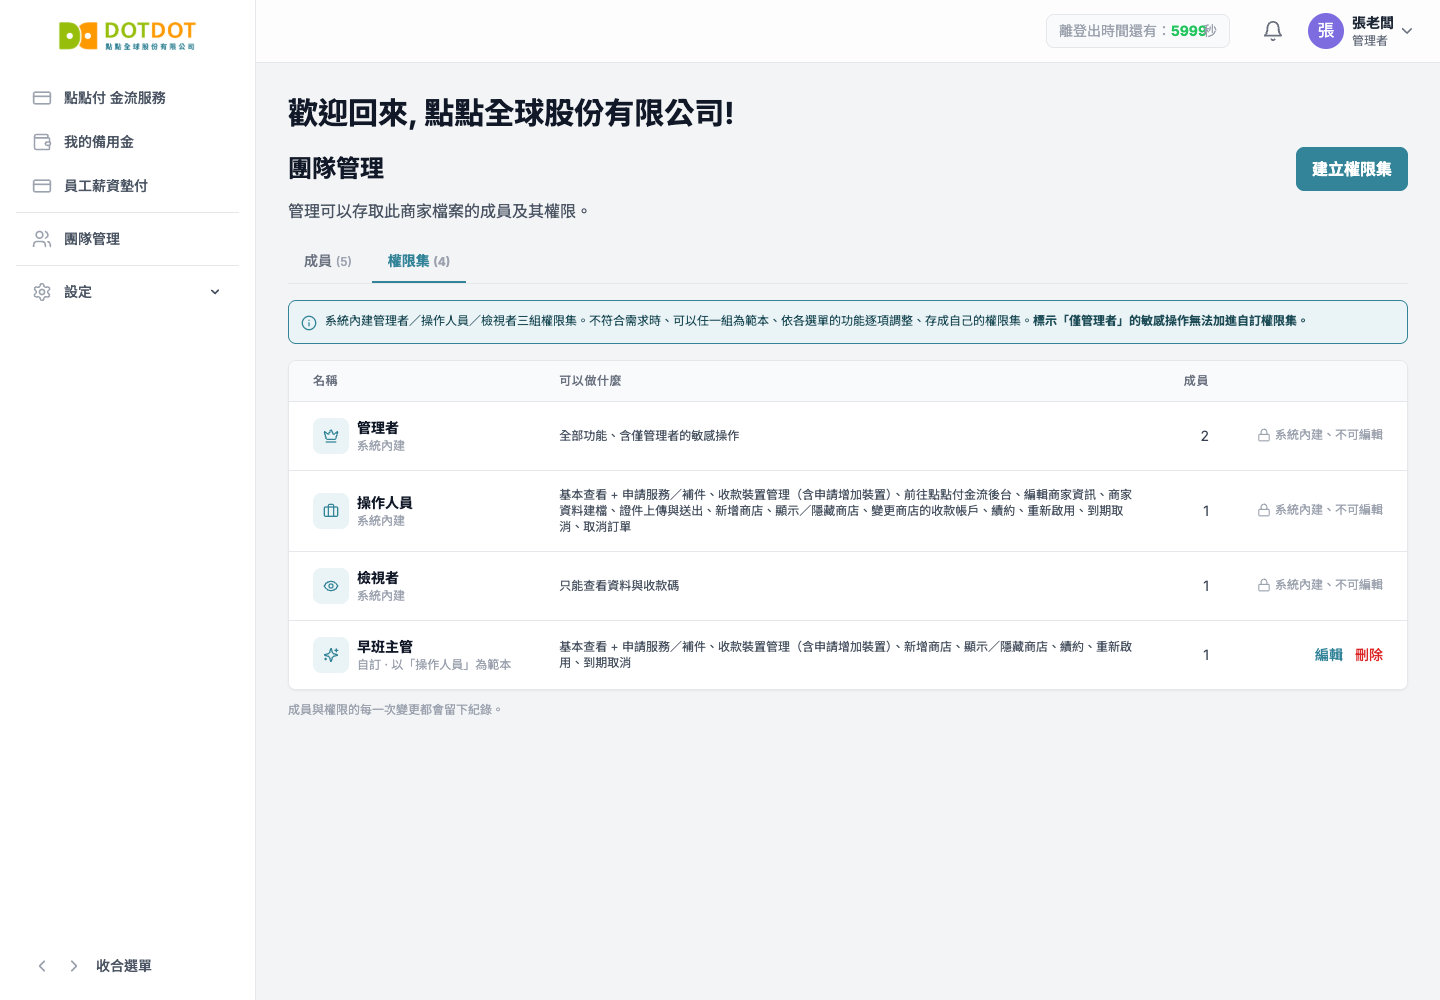
Task: Go to 我的備用金 in sidebar
Action: tap(127, 142)
